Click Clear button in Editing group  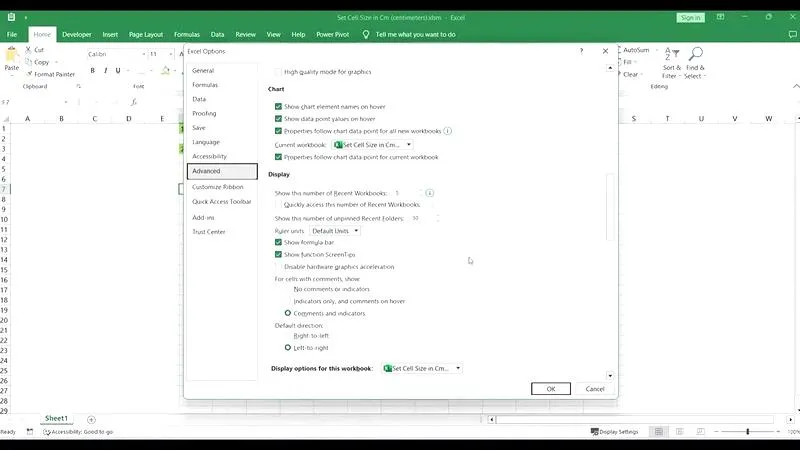pyautogui.click(x=630, y=74)
